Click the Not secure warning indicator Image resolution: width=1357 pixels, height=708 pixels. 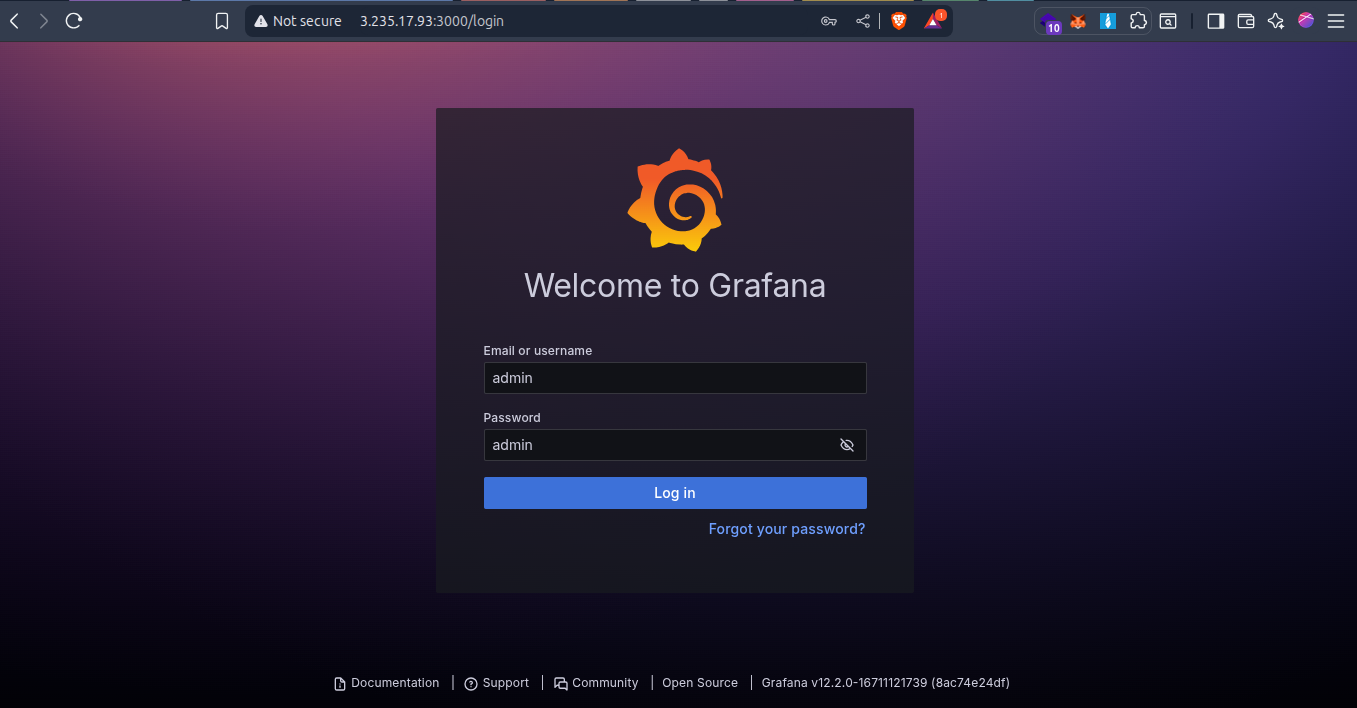(297, 21)
